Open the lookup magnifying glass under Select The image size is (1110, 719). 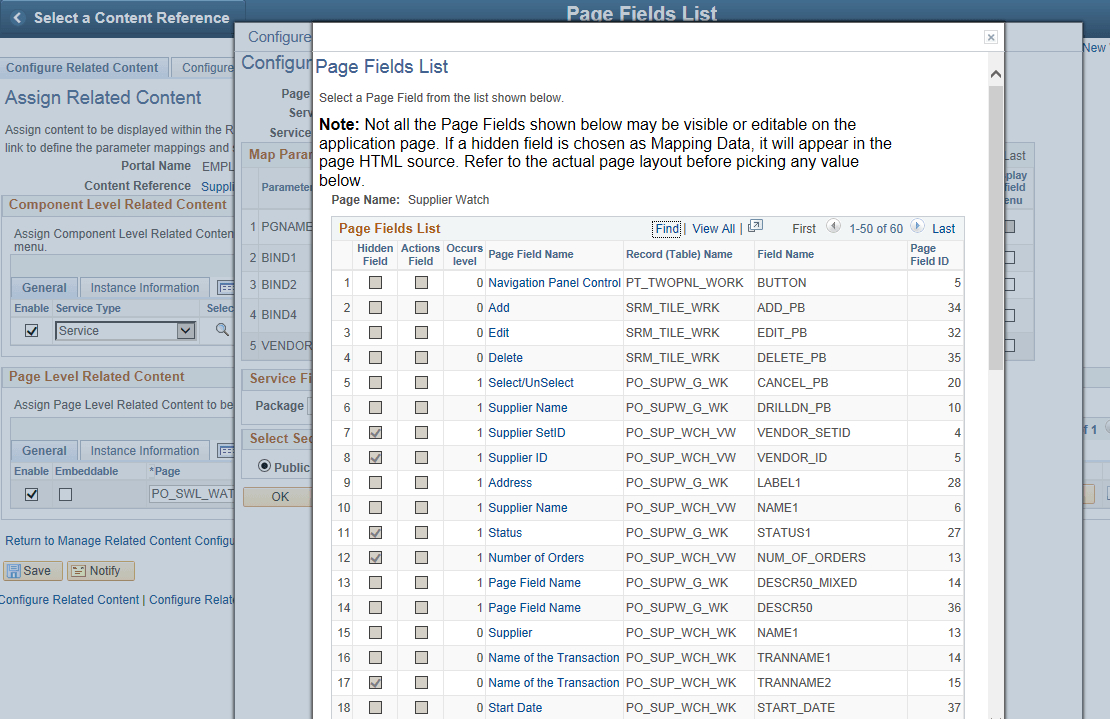coord(222,328)
